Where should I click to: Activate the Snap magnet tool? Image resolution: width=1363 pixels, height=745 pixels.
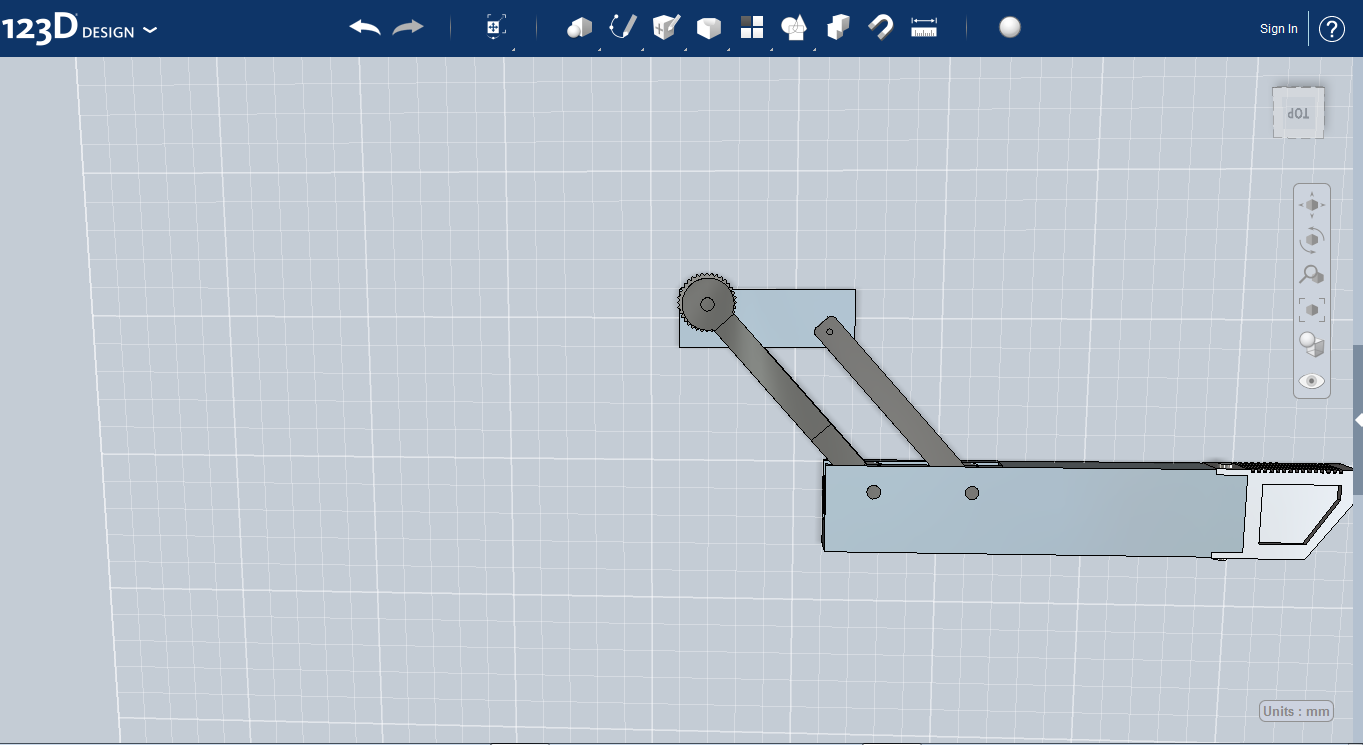(x=881, y=28)
